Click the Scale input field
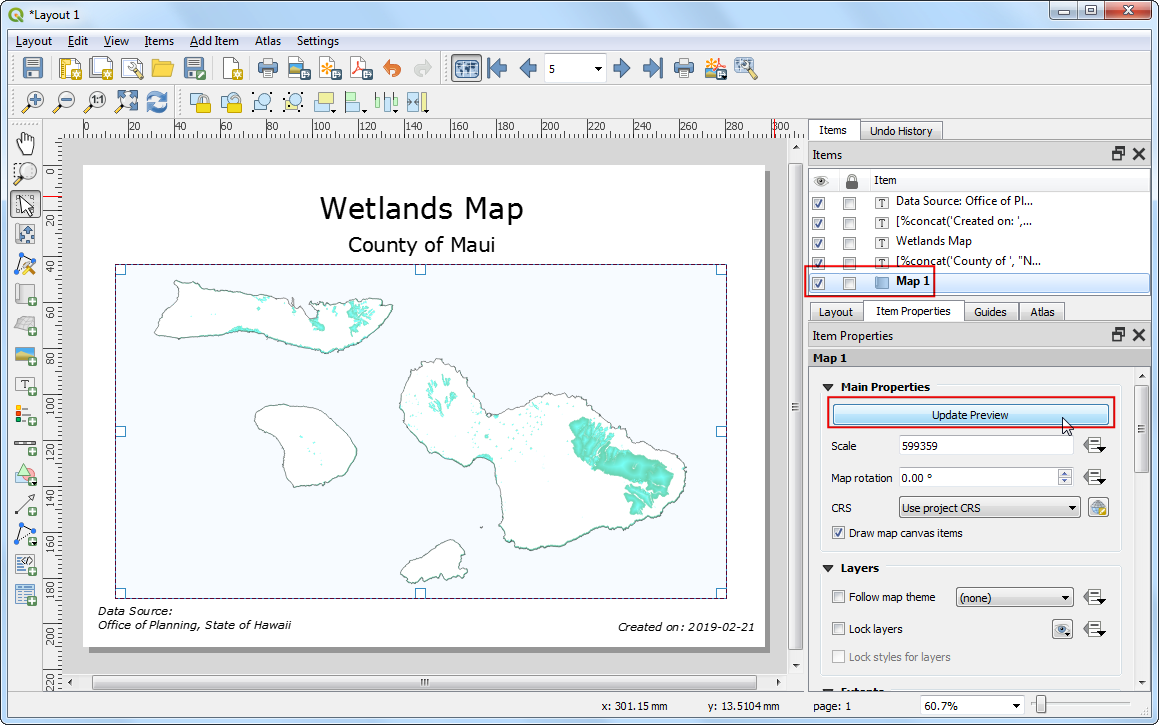Image resolution: width=1159 pixels, height=725 pixels. [x=985, y=446]
